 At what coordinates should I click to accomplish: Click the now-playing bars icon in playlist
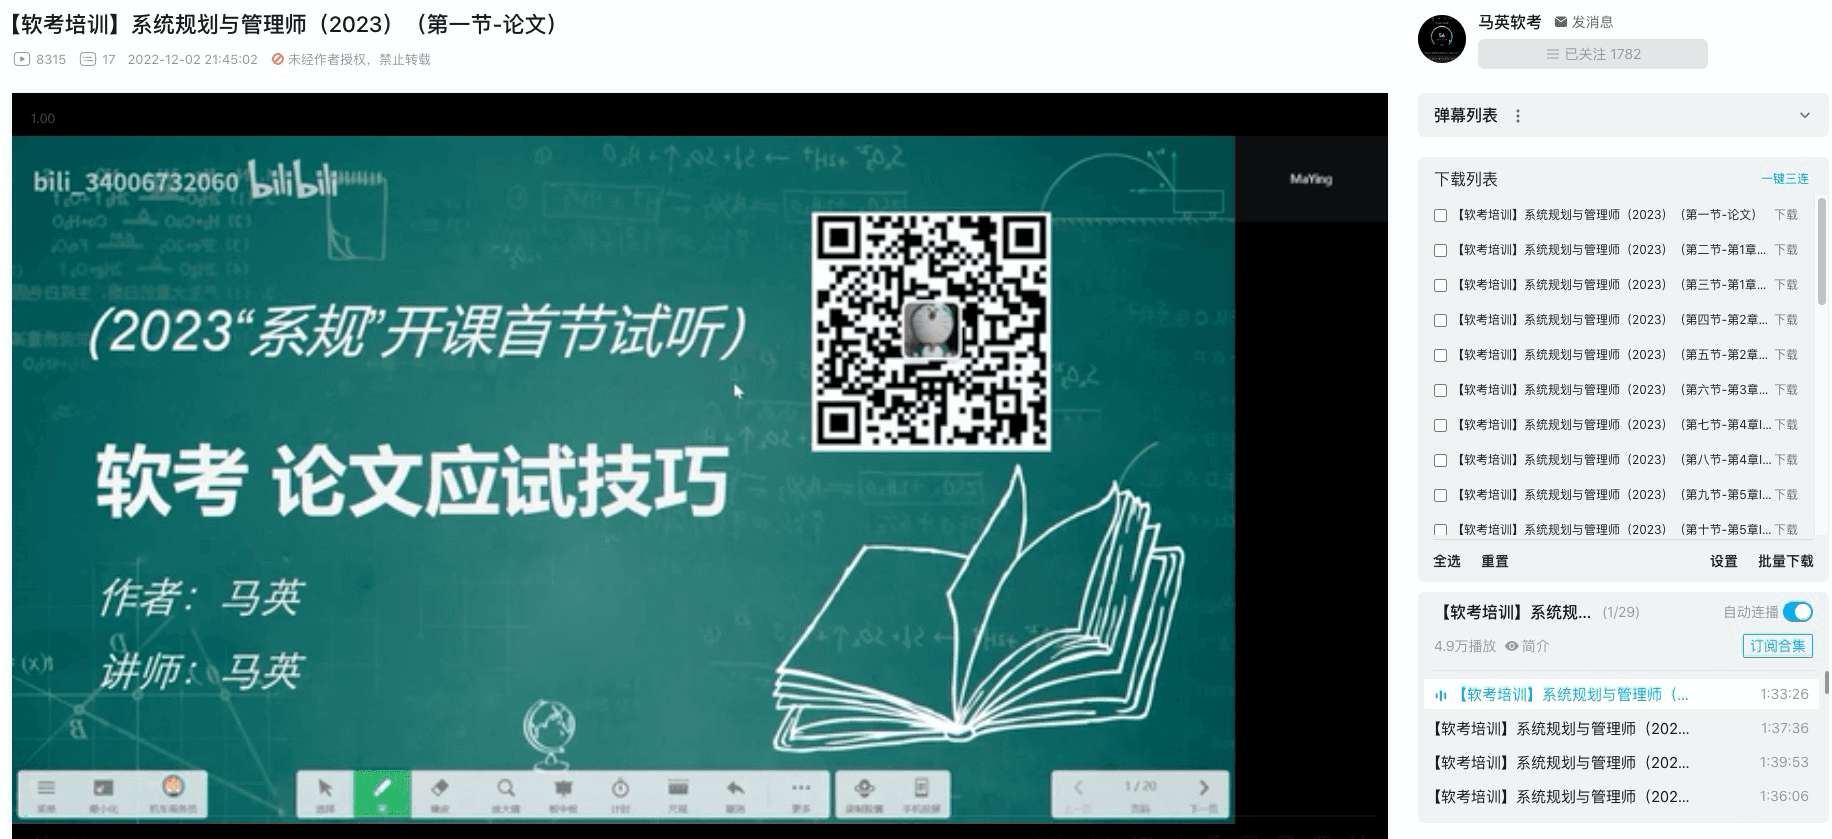coord(1441,695)
